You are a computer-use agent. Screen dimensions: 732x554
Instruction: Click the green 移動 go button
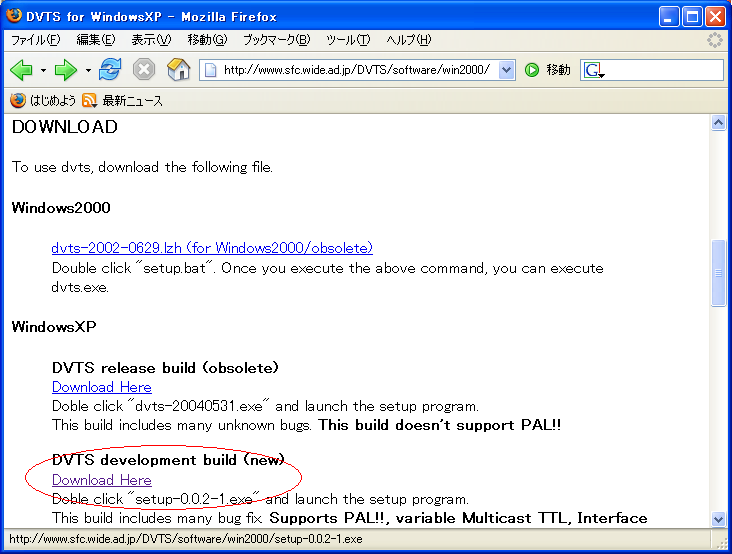point(548,70)
